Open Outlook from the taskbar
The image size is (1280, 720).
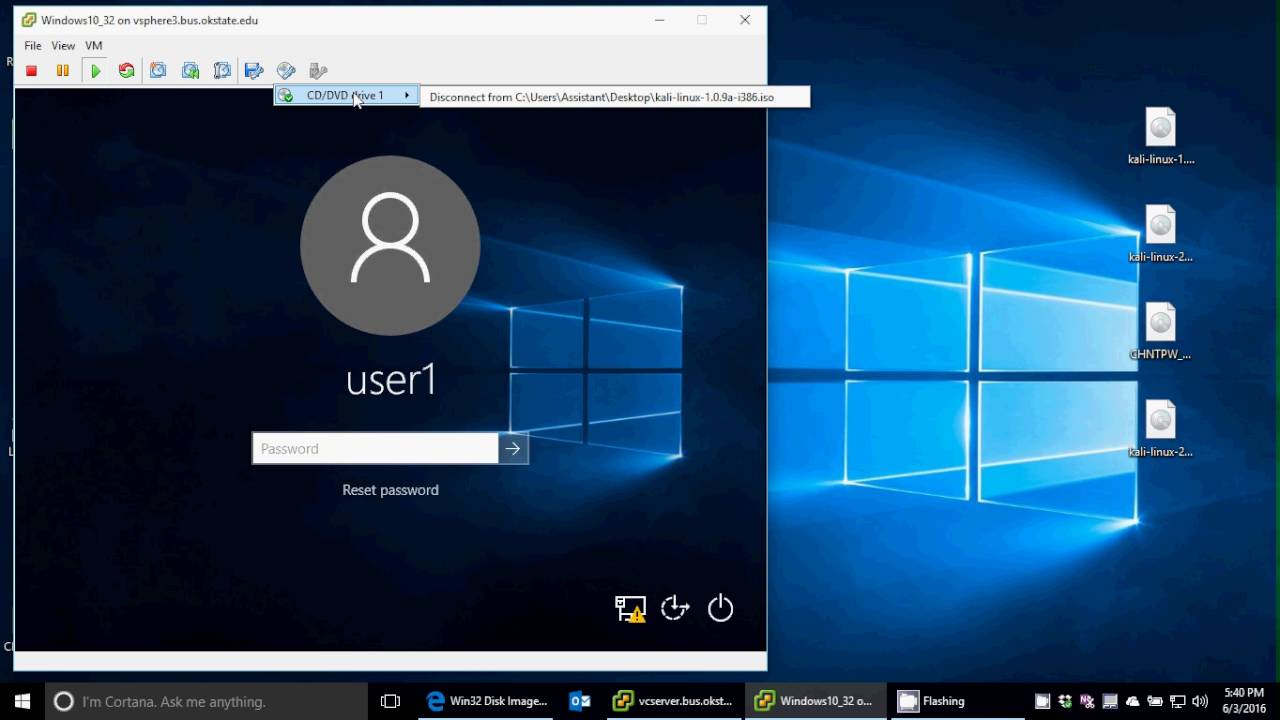pos(580,701)
